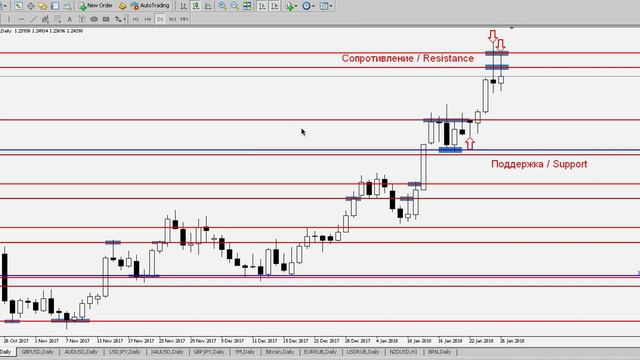Expand the Indicators dropdown arrow
The width and height of the screenshot is (640, 360).
pyautogui.click(x=296, y=7)
